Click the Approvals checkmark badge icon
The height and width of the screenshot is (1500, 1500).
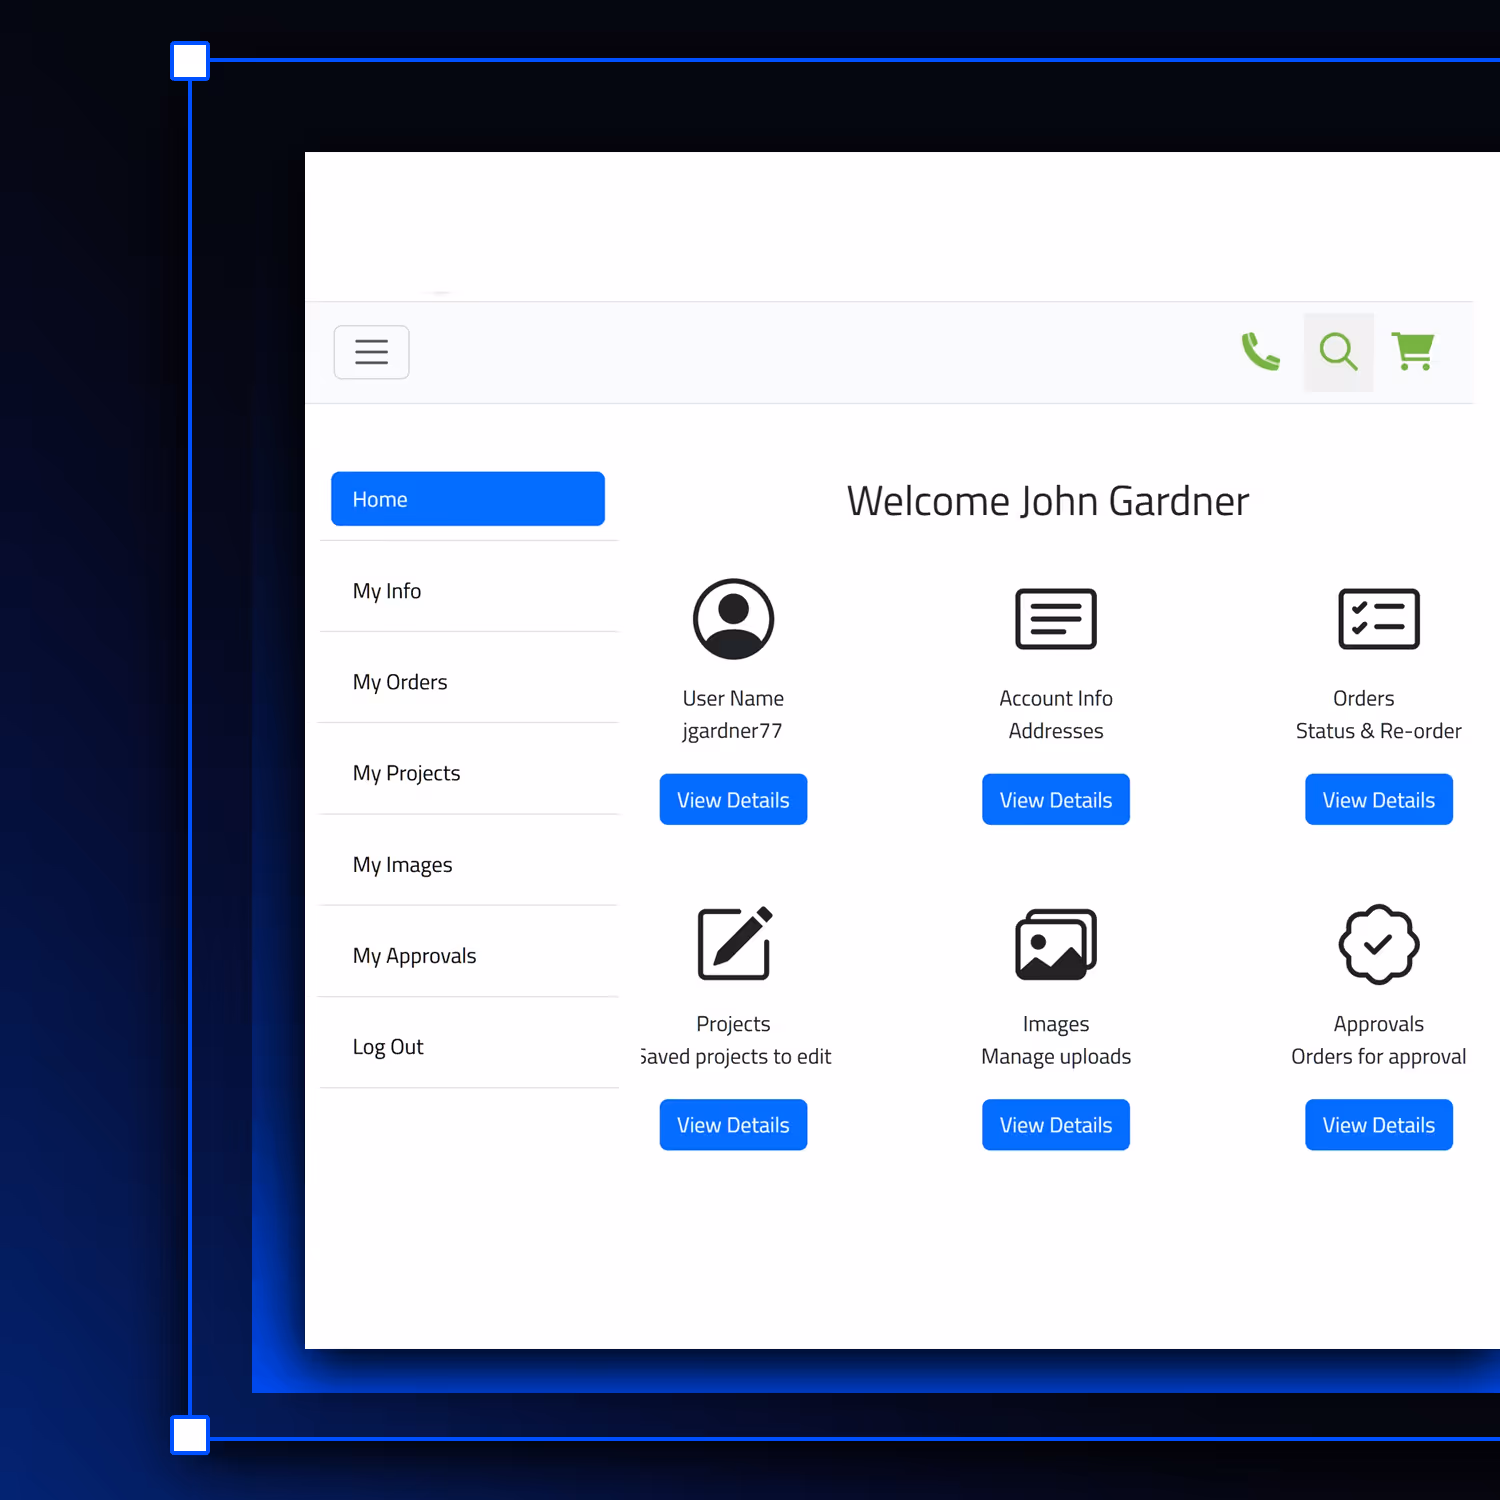[1378, 945]
